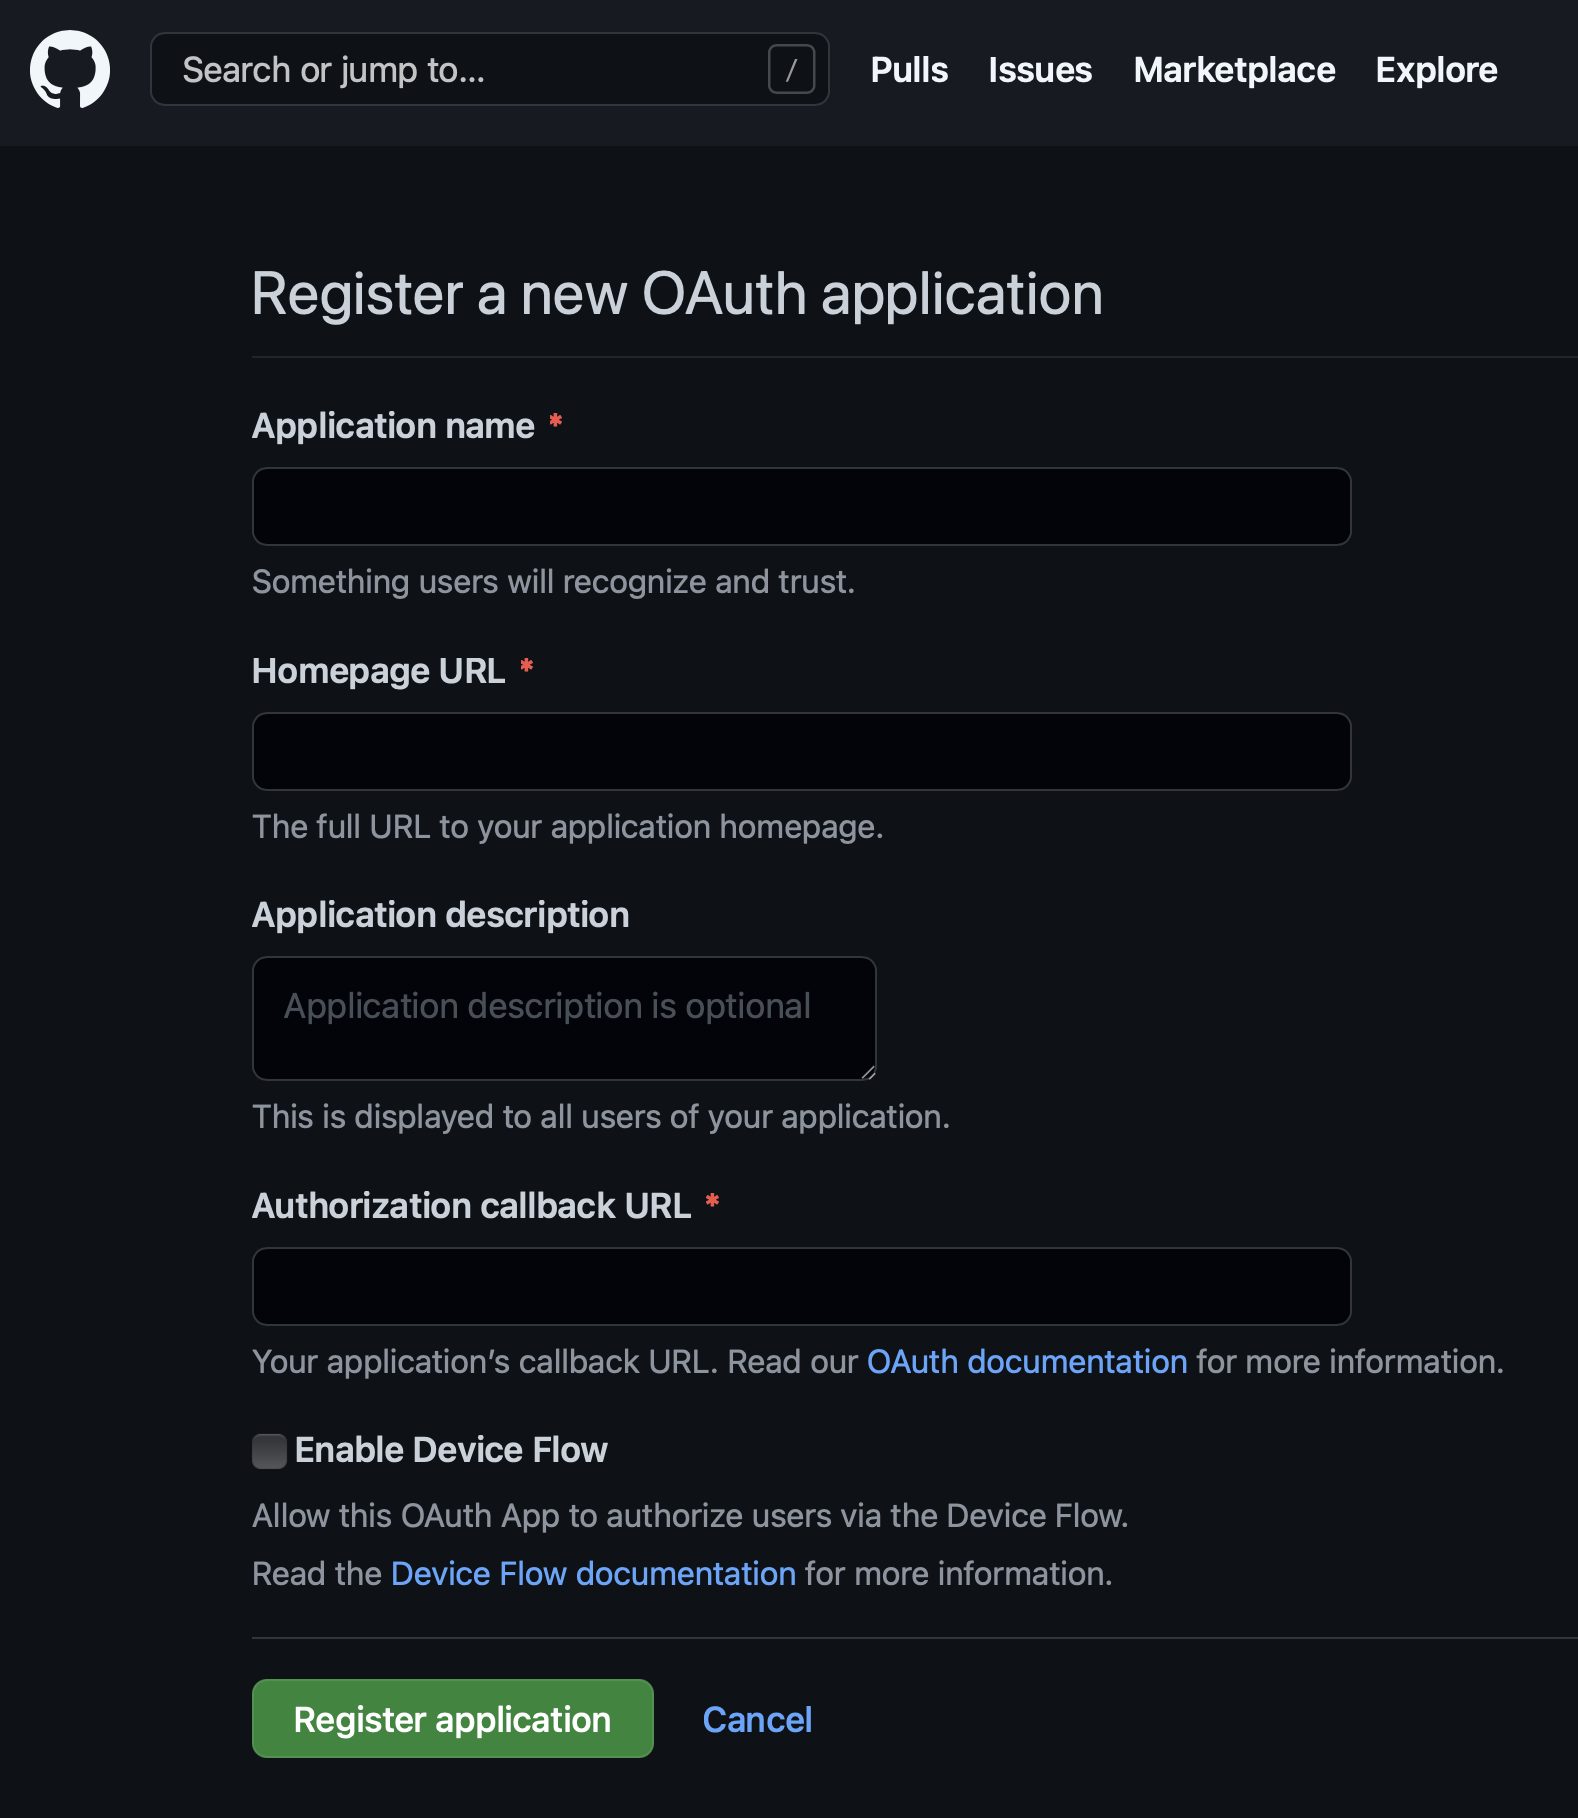Click the Register a new OAuth application heading
Image resolution: width=1578 pixels, height=1818 pixels.
(x=677, y=294)
